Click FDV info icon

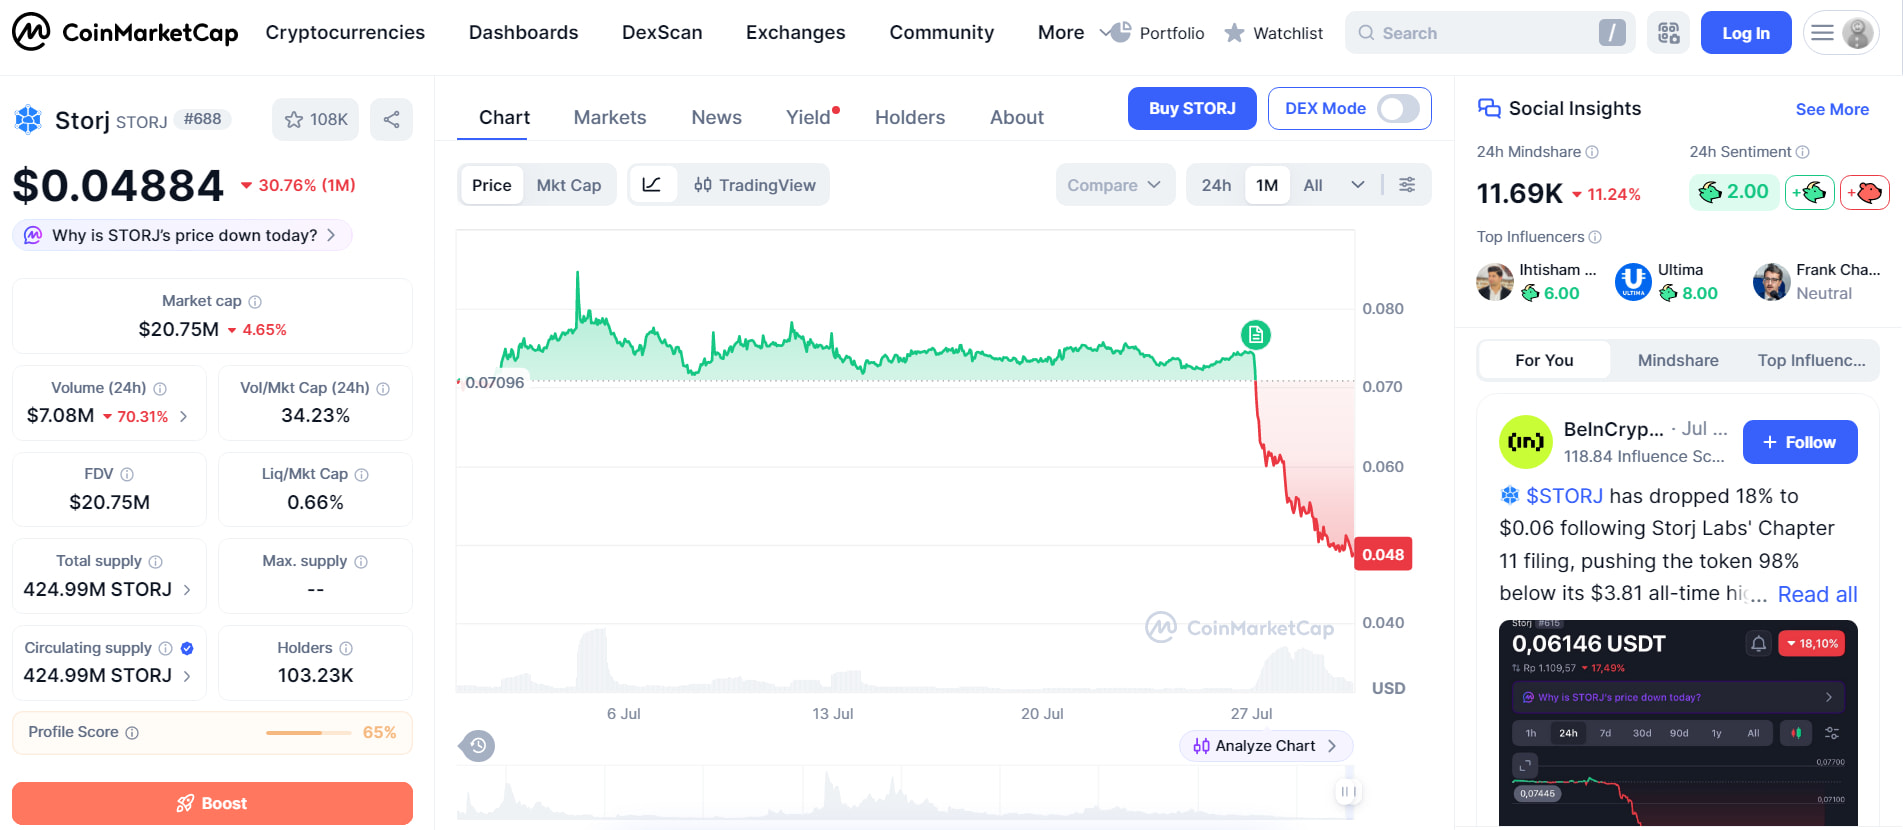coord(127,475)
